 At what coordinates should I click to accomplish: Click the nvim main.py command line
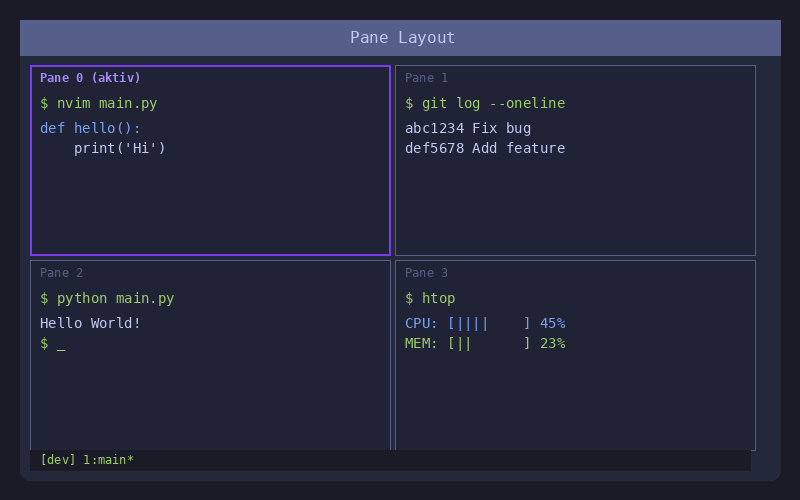(98, 103)
